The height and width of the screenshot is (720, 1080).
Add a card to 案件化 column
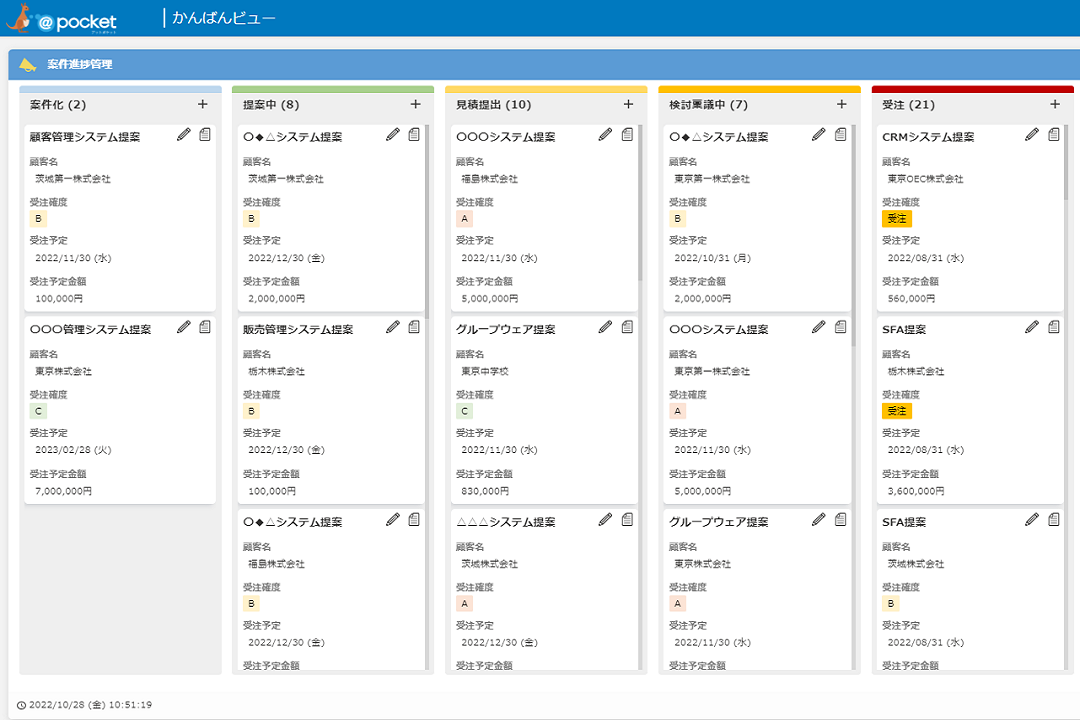[202, 104]
